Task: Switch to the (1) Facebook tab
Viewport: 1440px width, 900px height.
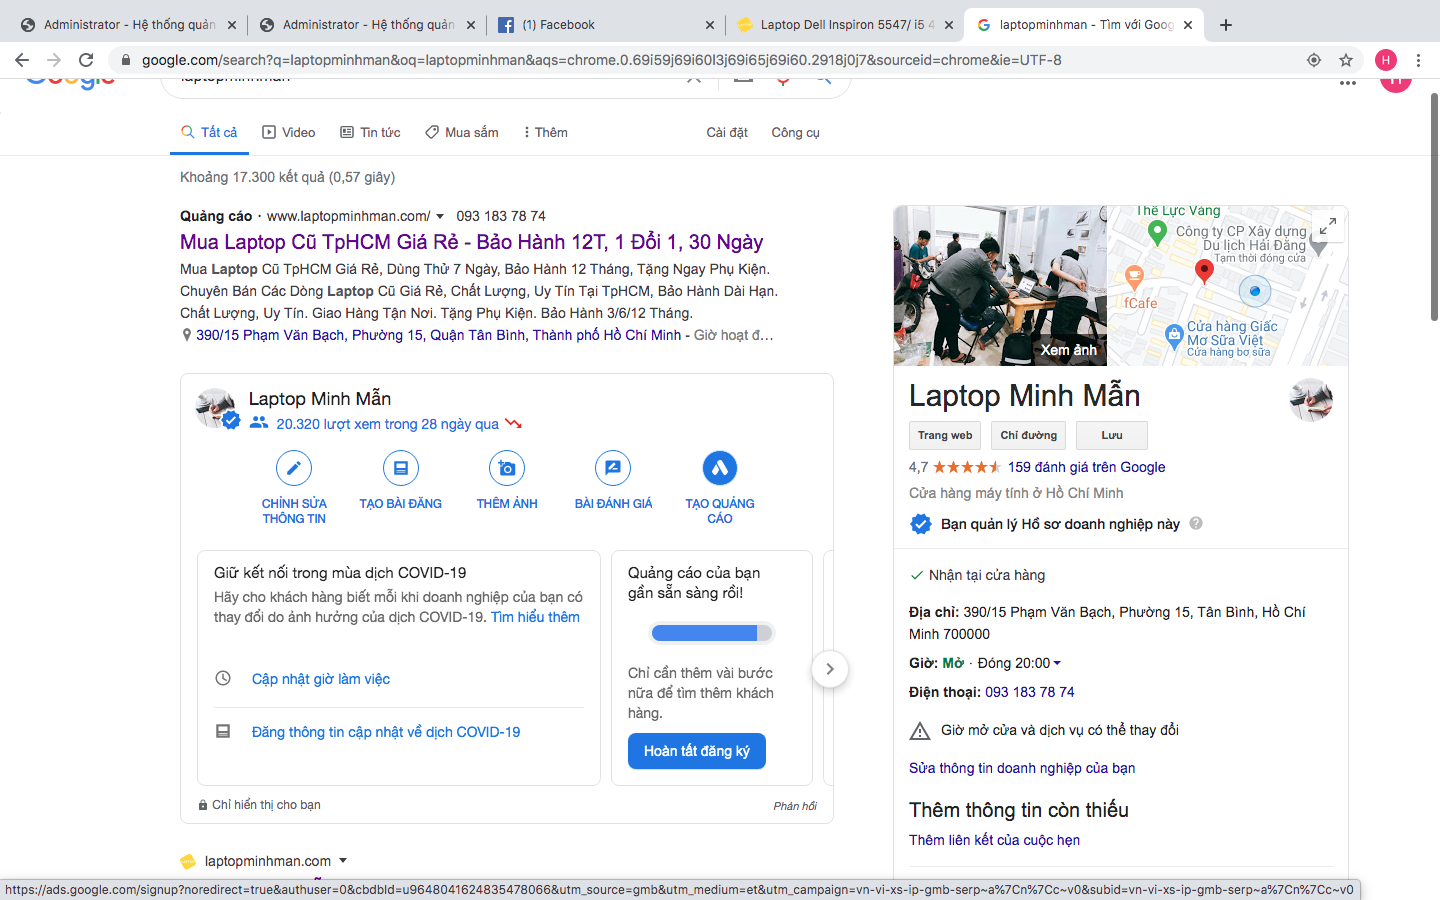Action: tap(604, 25)
